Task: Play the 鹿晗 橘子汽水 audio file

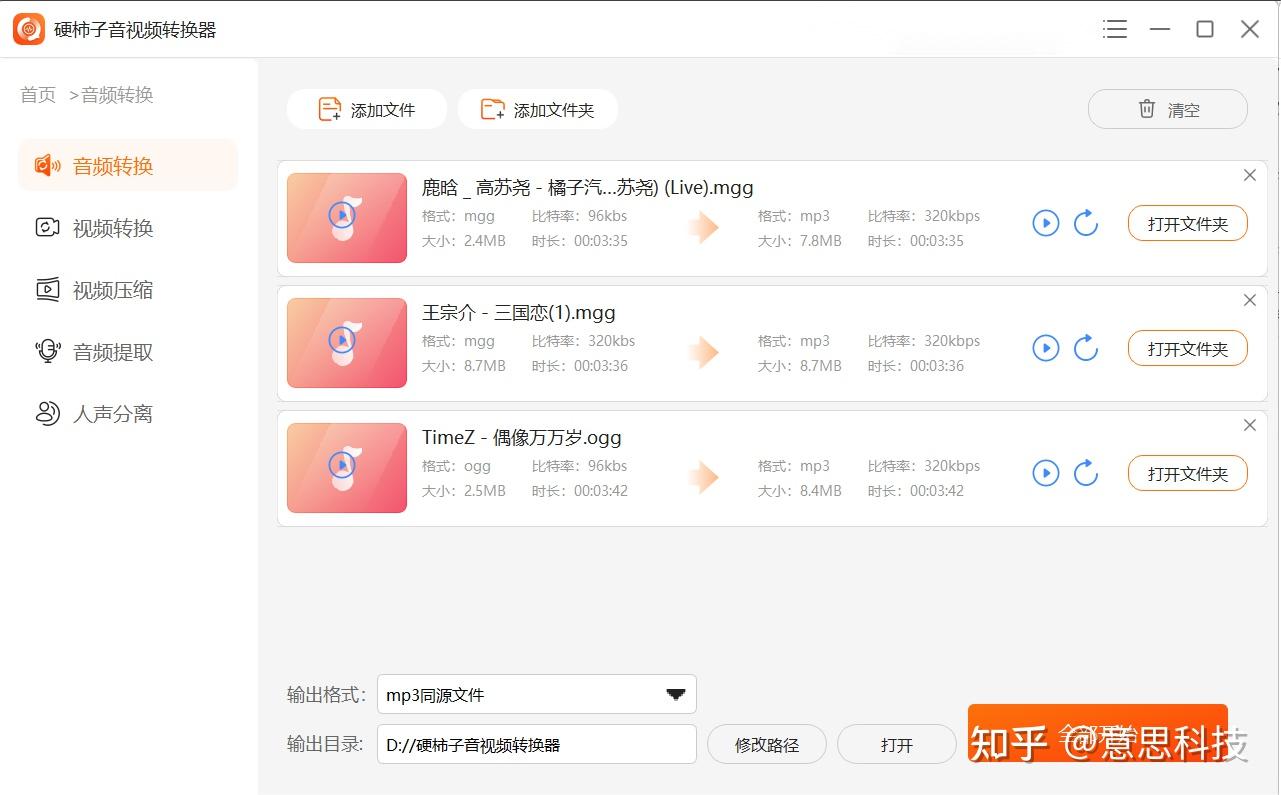Action: pyautogui.click(x=1045, y=223)
